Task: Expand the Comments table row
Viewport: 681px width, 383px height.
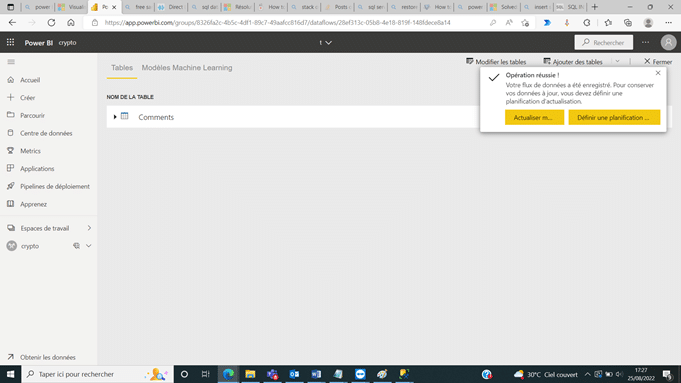Action: tap(115, 117)
